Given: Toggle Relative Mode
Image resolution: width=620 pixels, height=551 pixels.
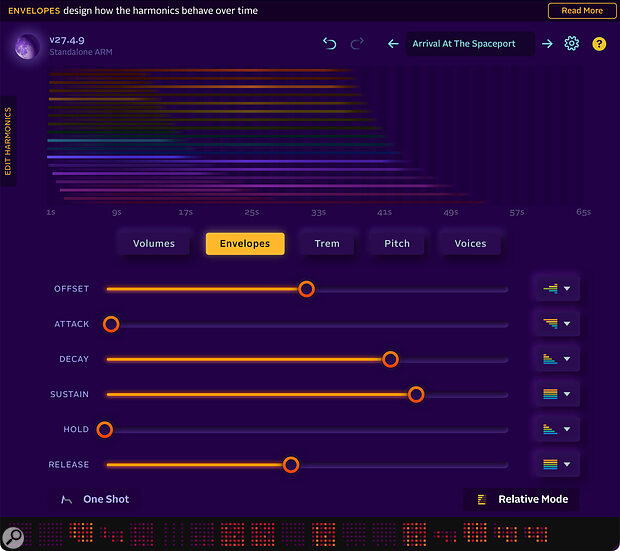Looking at the screenshot, I should coord(521,500).
